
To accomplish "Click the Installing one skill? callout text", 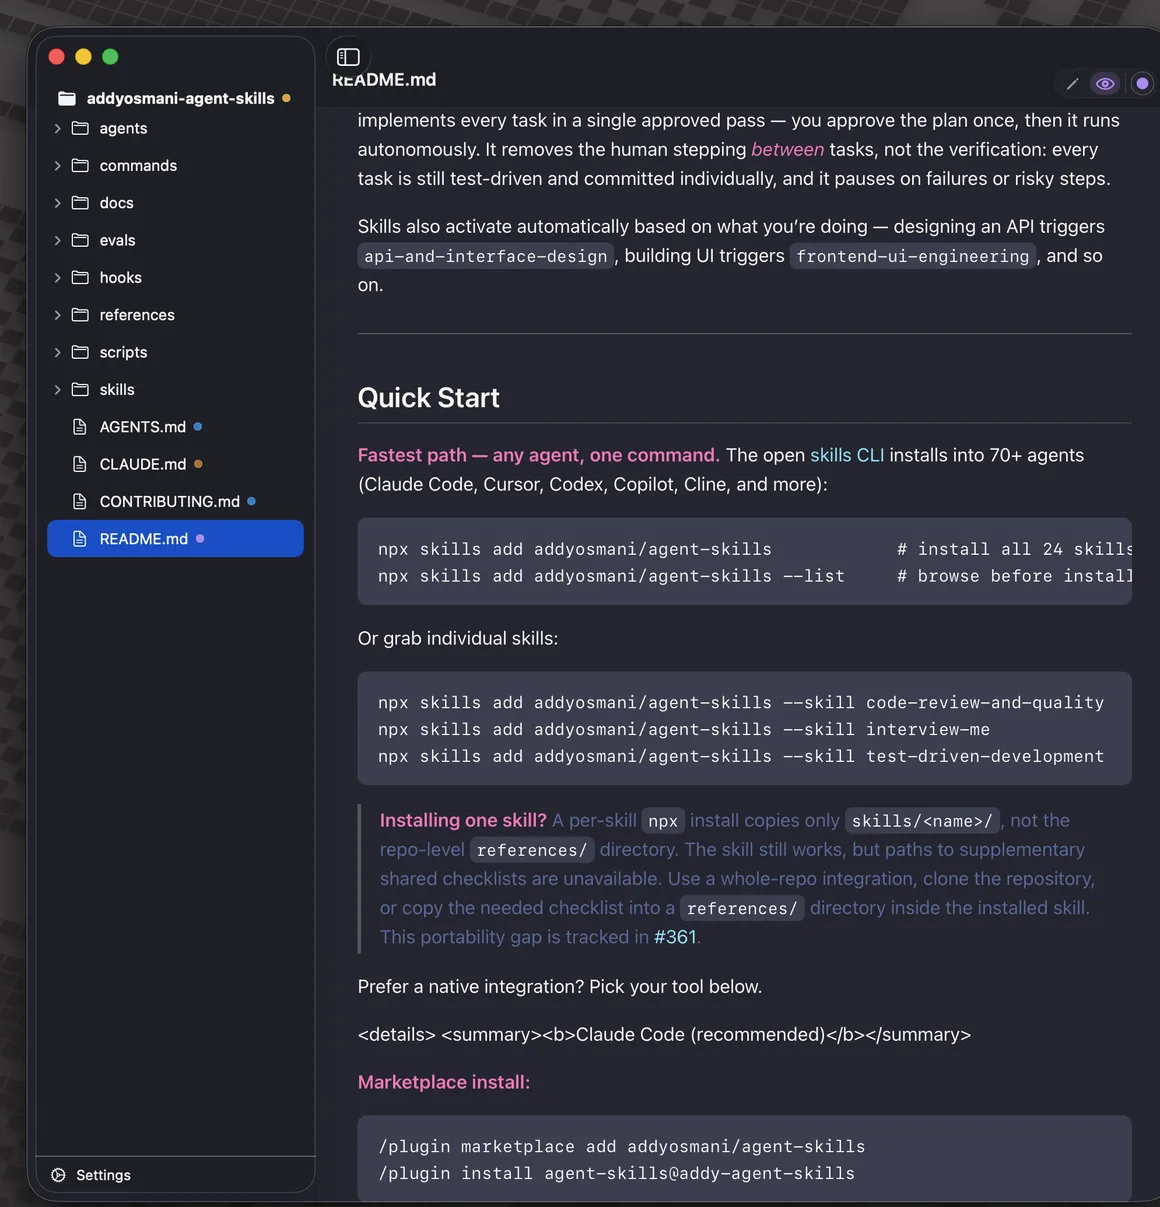I will click(463, 820).
